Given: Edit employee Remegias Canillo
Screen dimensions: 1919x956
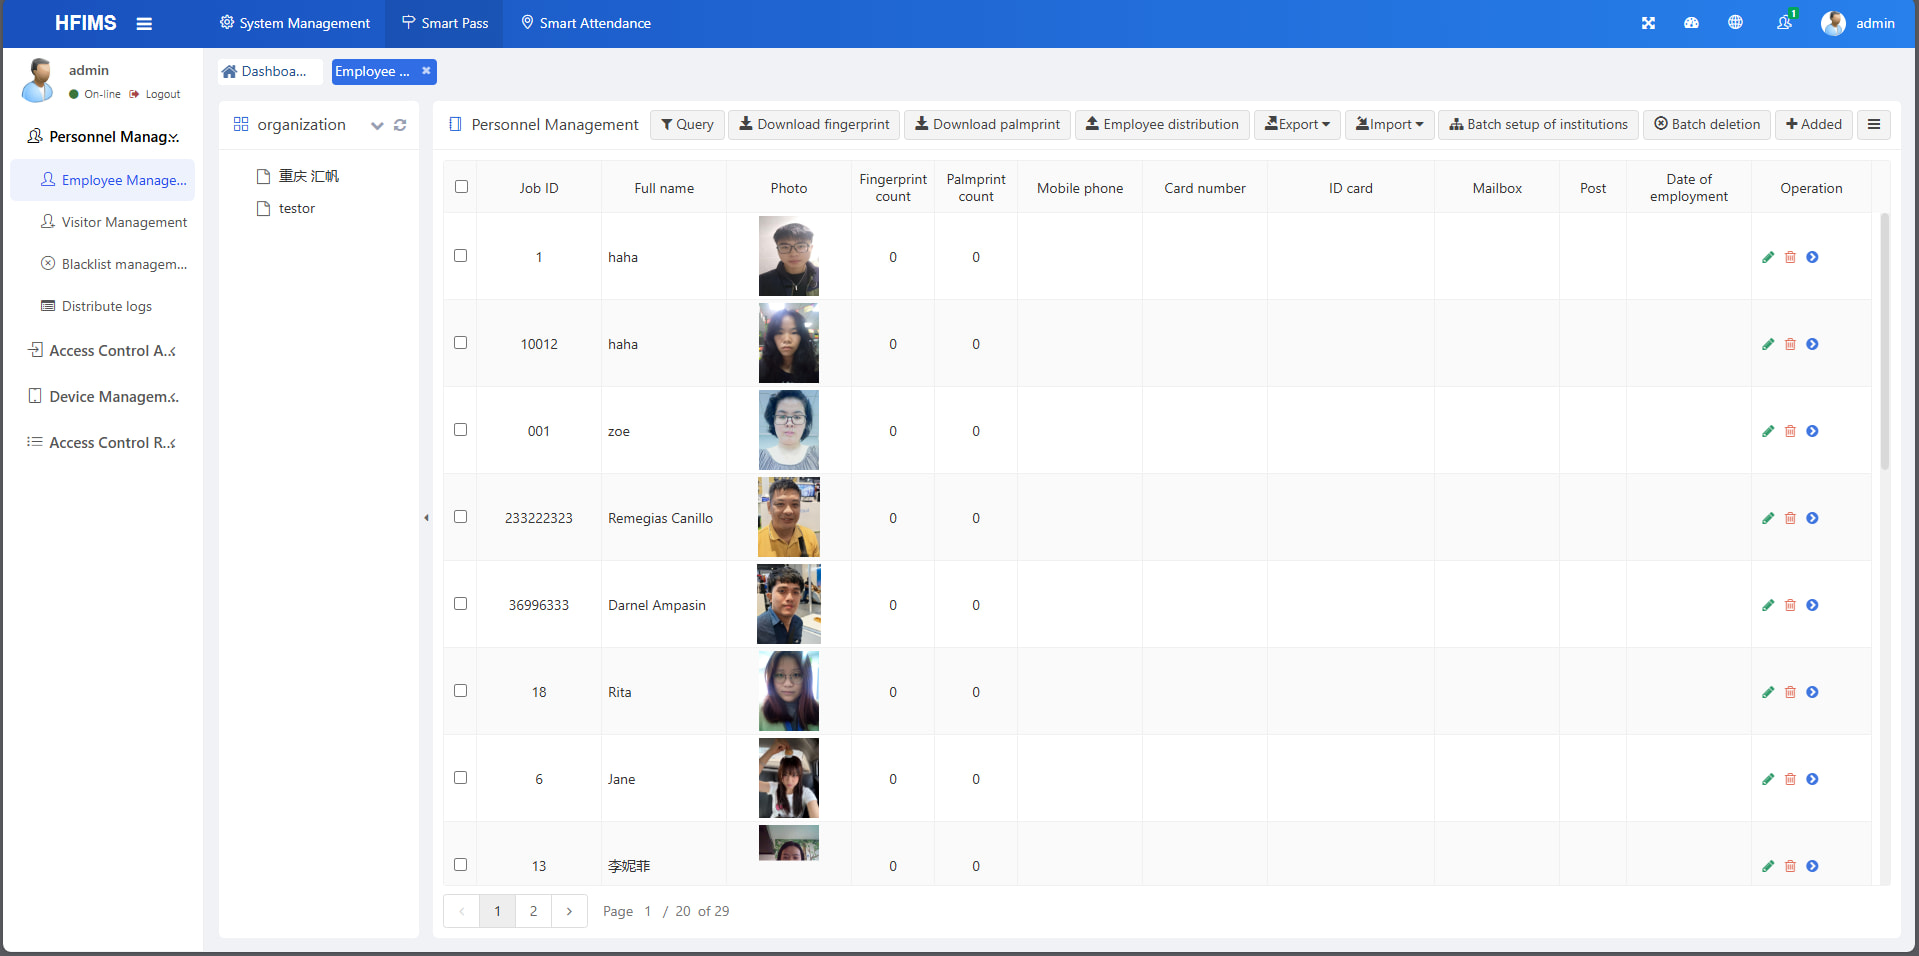Looking at the screenshot, I should [1768, 518].
